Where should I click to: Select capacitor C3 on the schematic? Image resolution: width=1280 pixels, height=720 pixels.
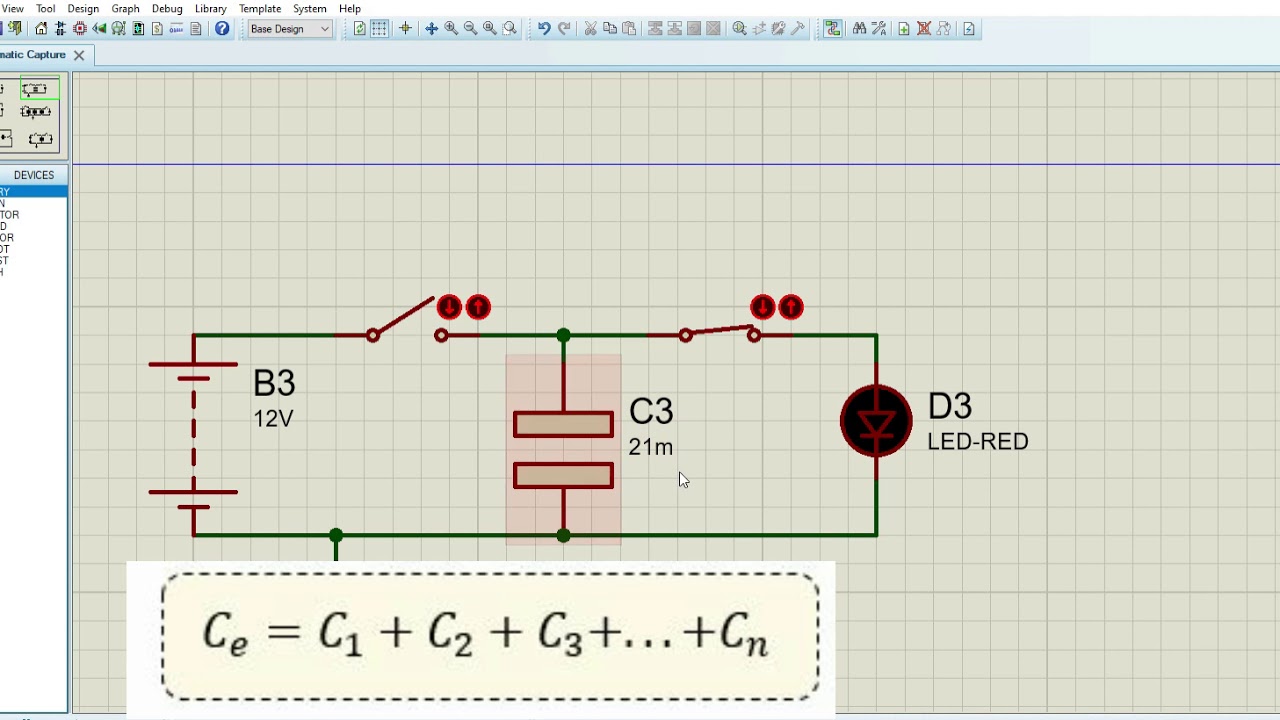click(x=563, y=450)
